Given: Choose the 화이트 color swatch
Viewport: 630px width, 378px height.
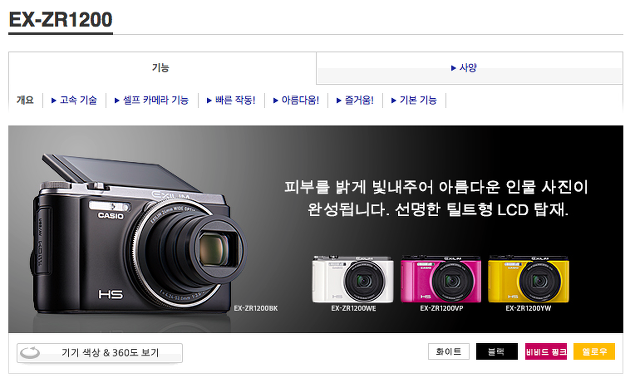Looking at the screenshot, I should (449, 352).
